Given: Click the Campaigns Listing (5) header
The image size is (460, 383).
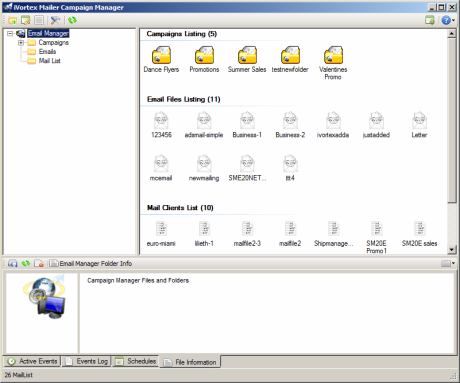Looking at the screenshot, I should (182, 34).
